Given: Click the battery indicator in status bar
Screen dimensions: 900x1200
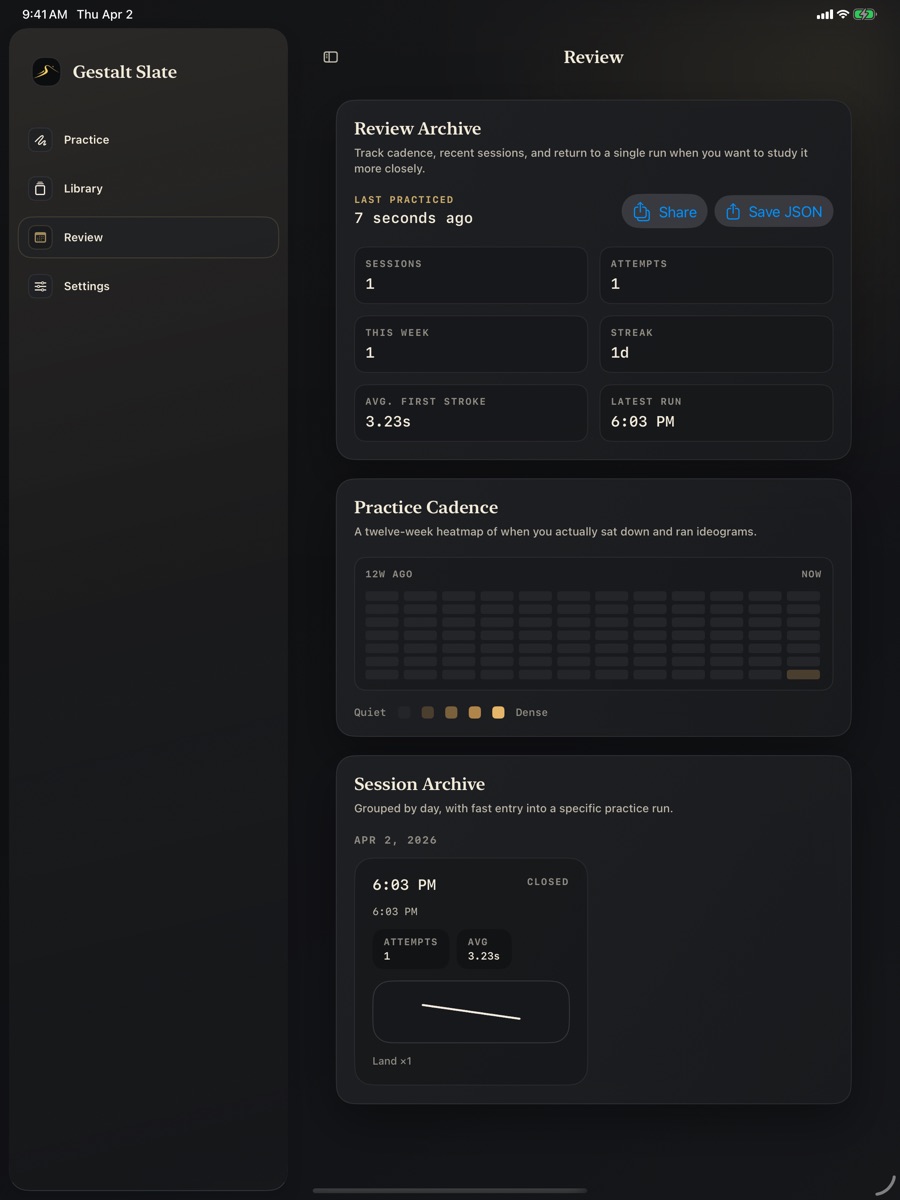Looking at the screenshot, I should pos(864,14).
